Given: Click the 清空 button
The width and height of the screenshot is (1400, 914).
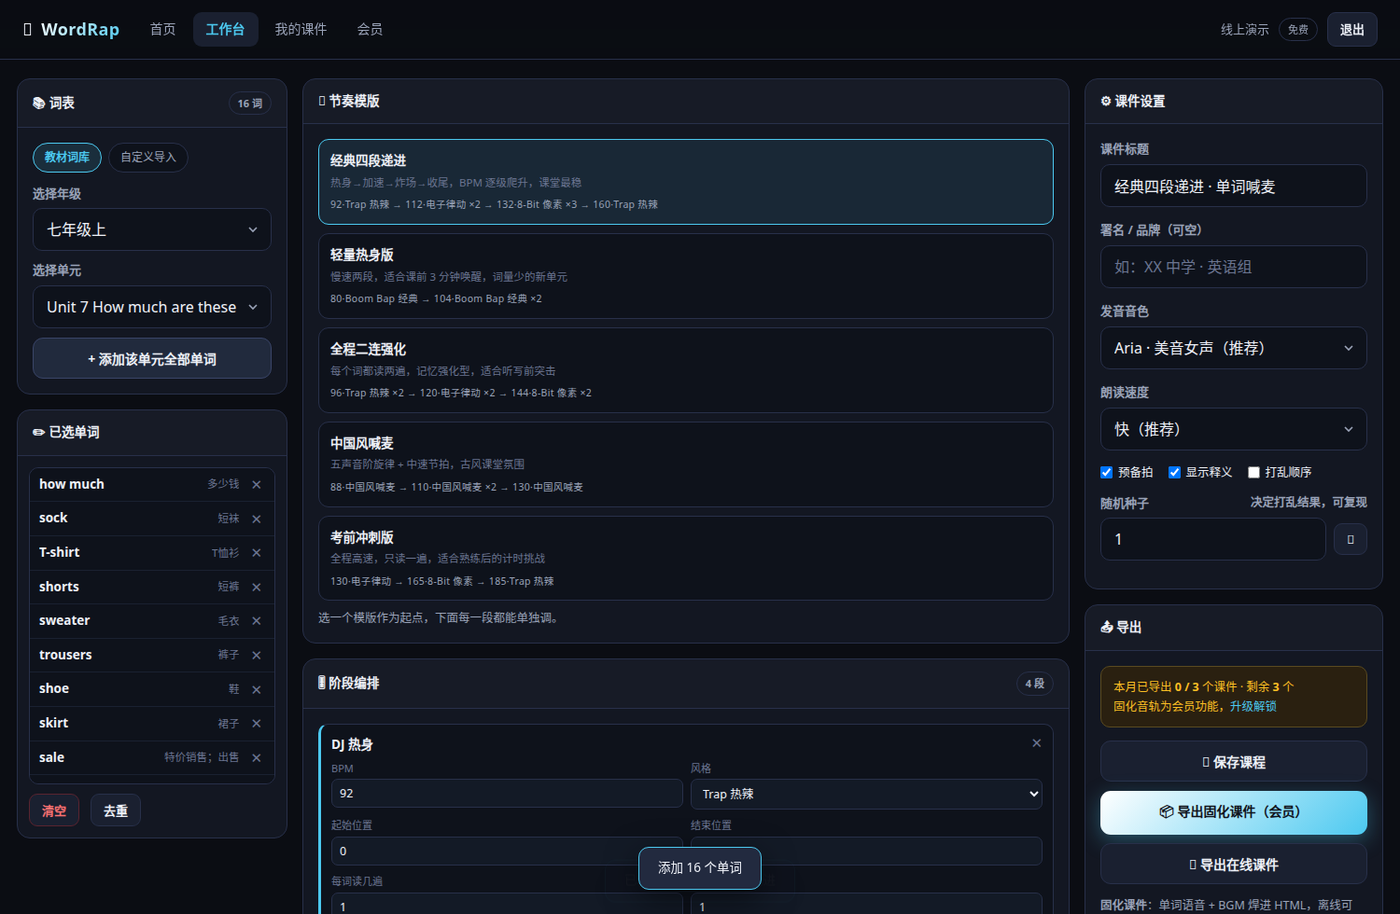Looking at the screenshot, I should pos(54,811).
